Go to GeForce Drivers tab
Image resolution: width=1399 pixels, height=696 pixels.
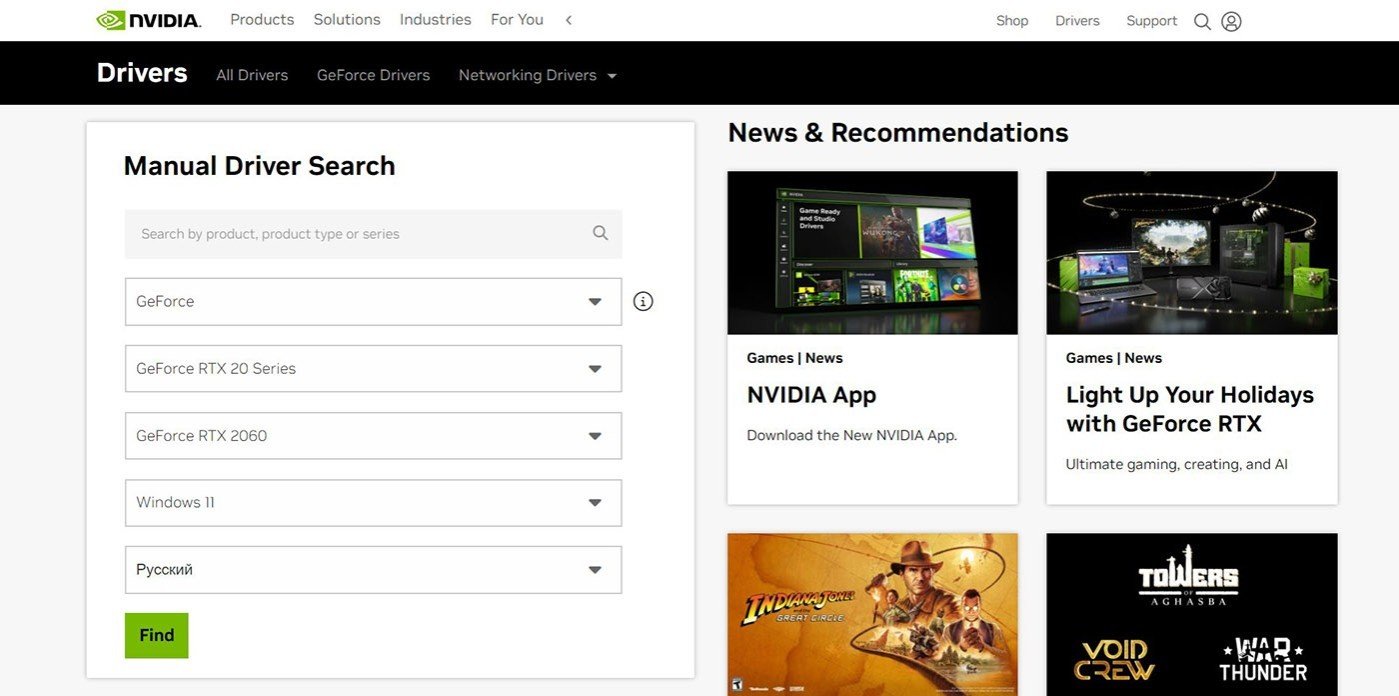(x=373, y=75)
